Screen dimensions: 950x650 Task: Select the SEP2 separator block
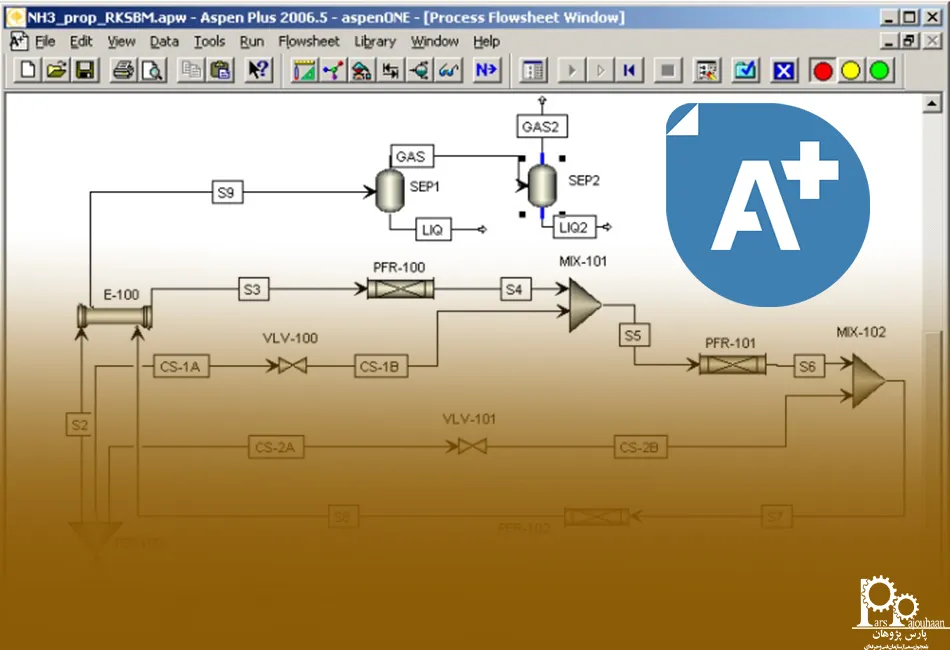541,185
